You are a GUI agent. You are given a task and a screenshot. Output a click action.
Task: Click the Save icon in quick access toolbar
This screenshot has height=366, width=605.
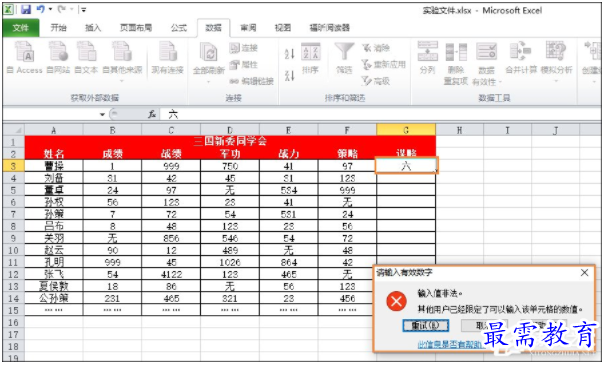pos(25,9)
